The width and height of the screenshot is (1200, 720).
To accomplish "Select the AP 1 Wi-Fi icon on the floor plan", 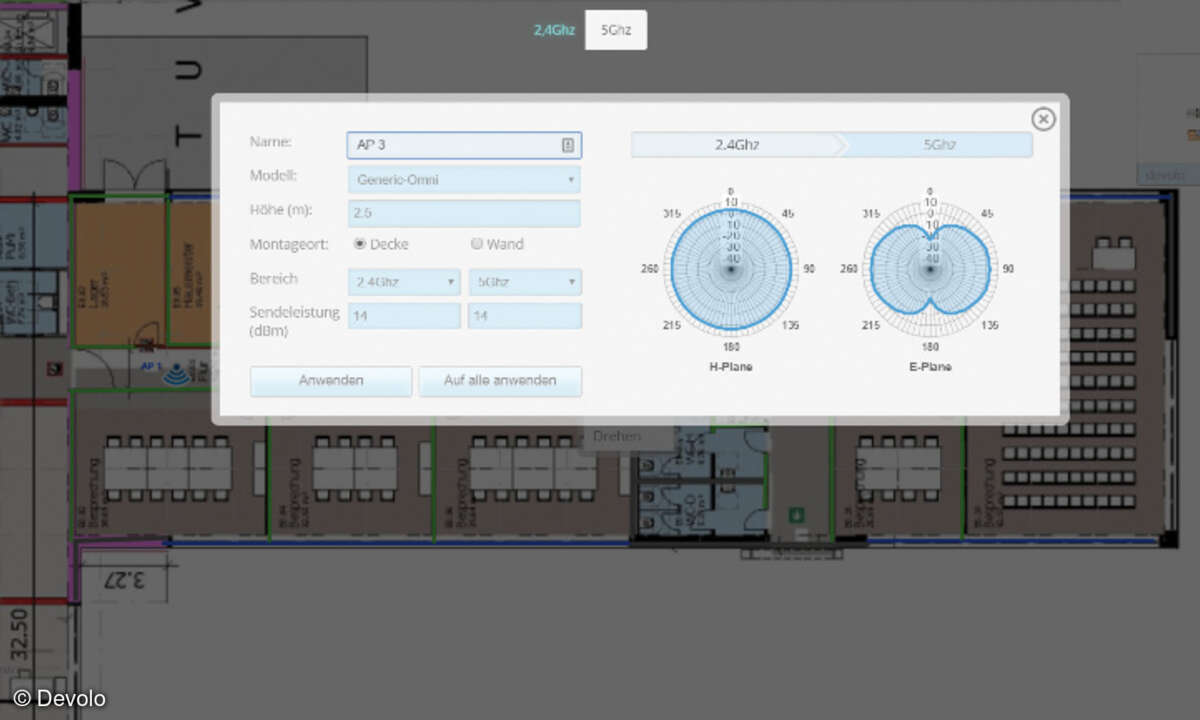I will pyautogui.click(x=177, y=374).
